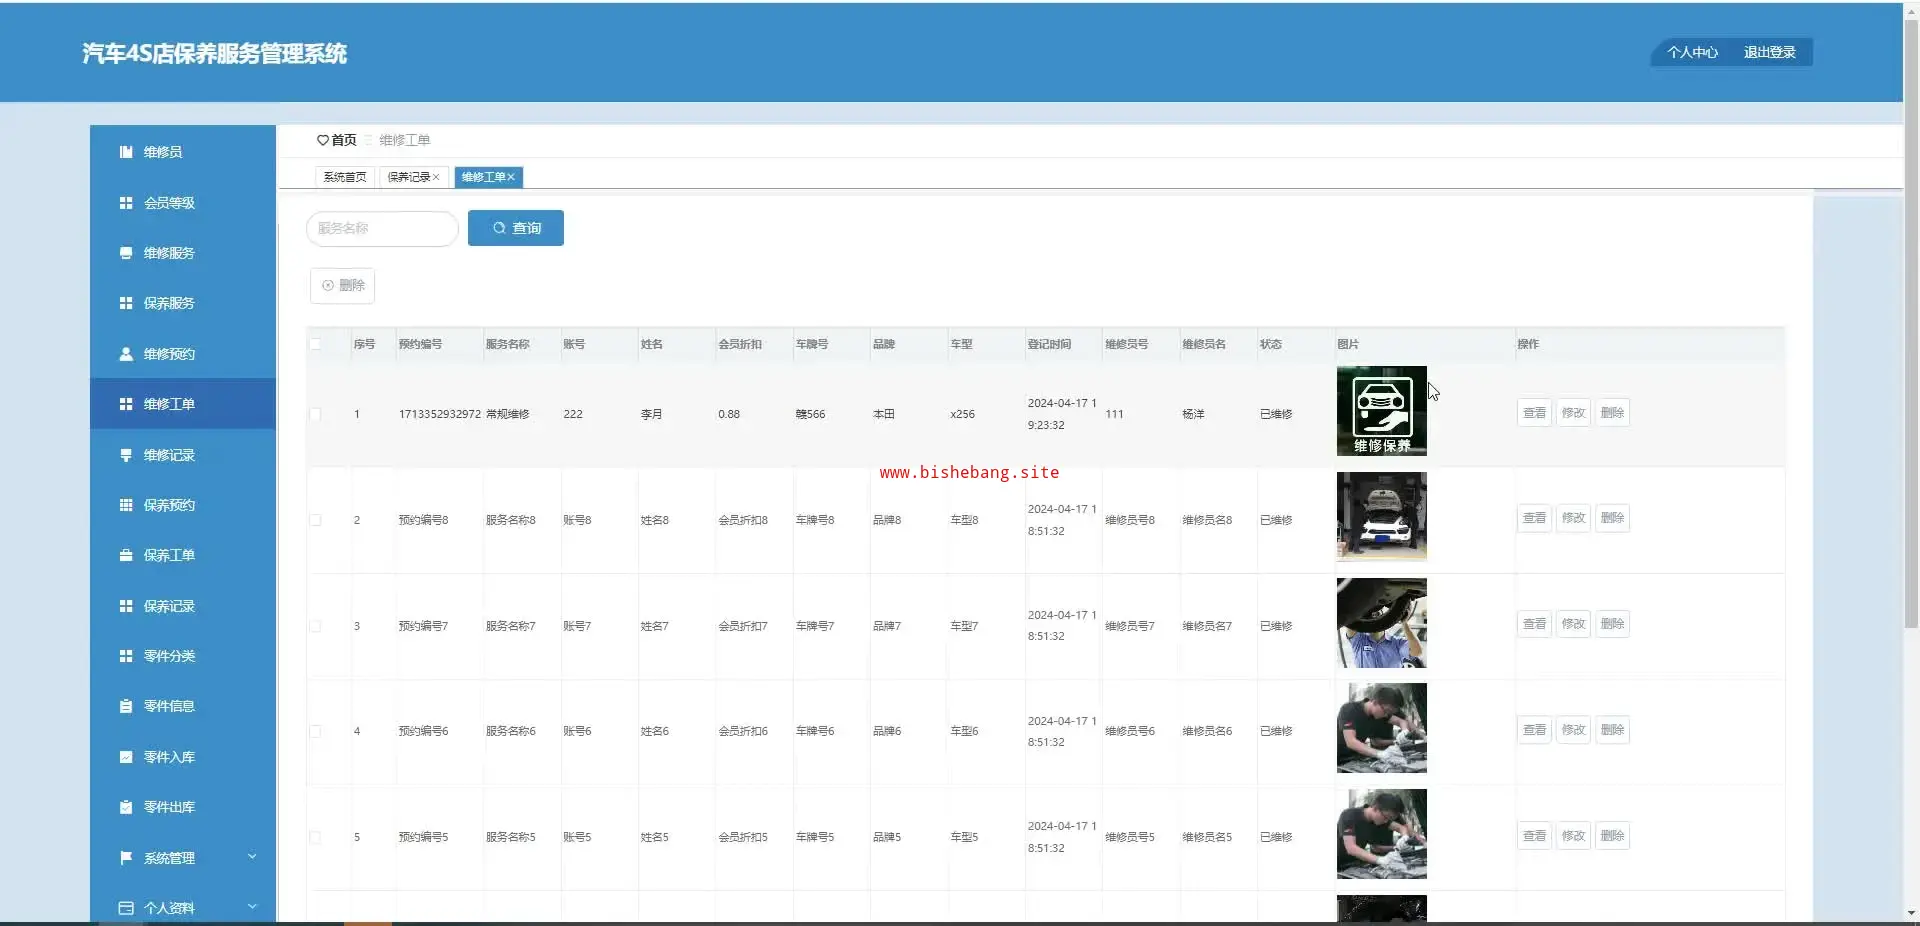
Task: Open 零件信息 clipboard icon
Action: 126,706
